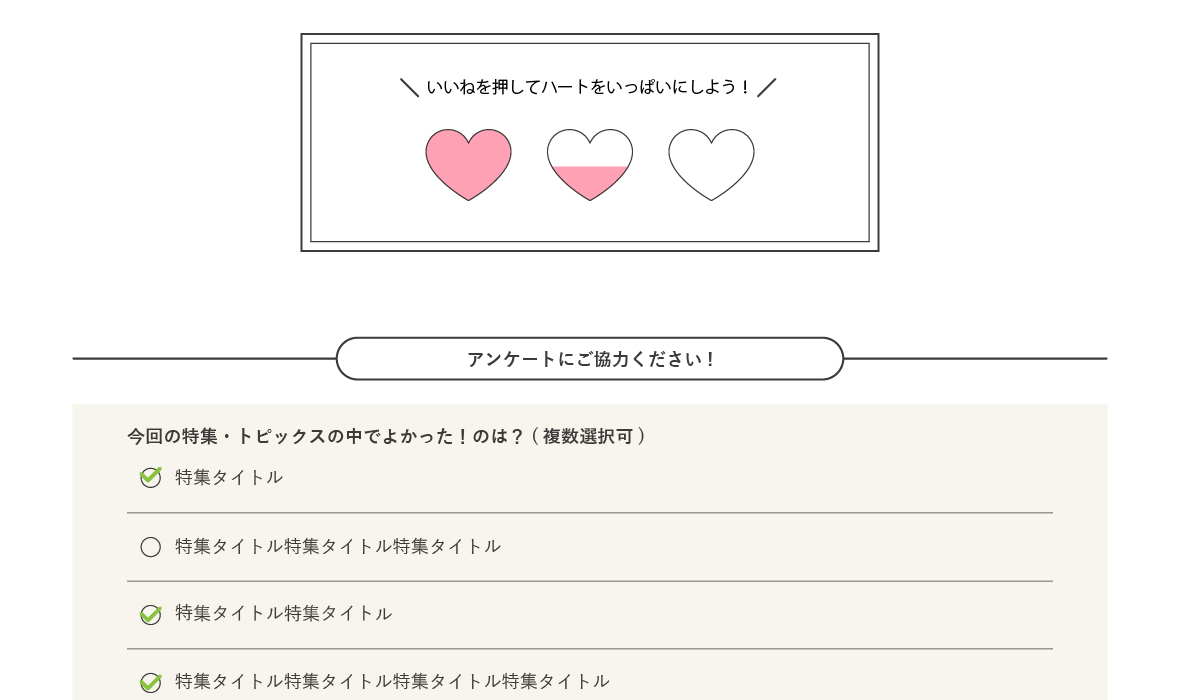Image resolution: width=1180 pixels, height=700 pixels.
Task: Uncheck the third option's green checkmark
Action: (x=151, y=614)
